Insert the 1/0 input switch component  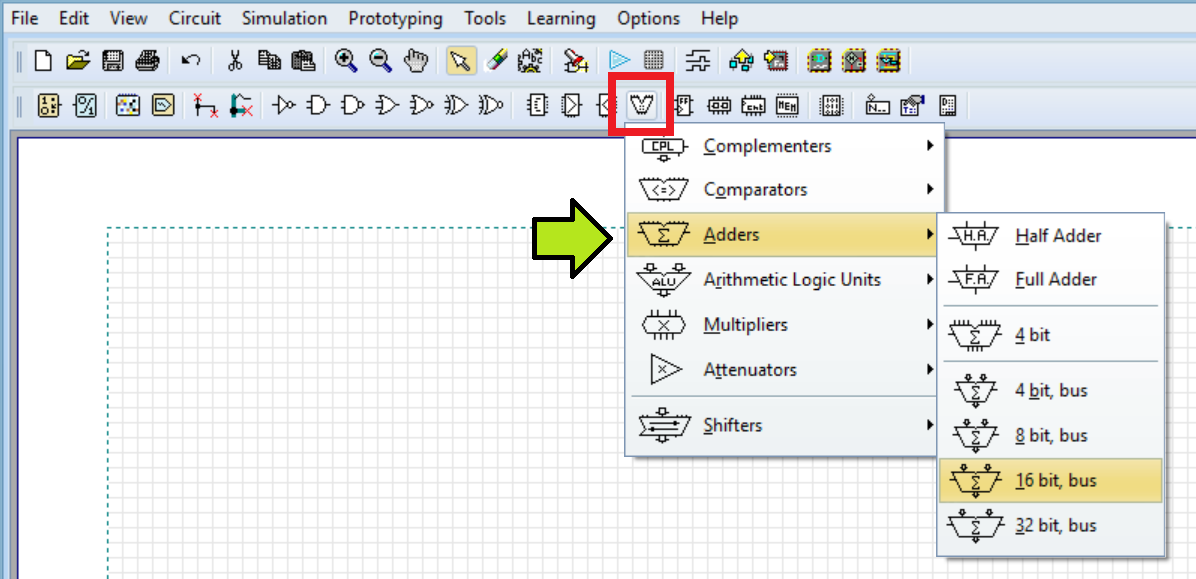48,105
